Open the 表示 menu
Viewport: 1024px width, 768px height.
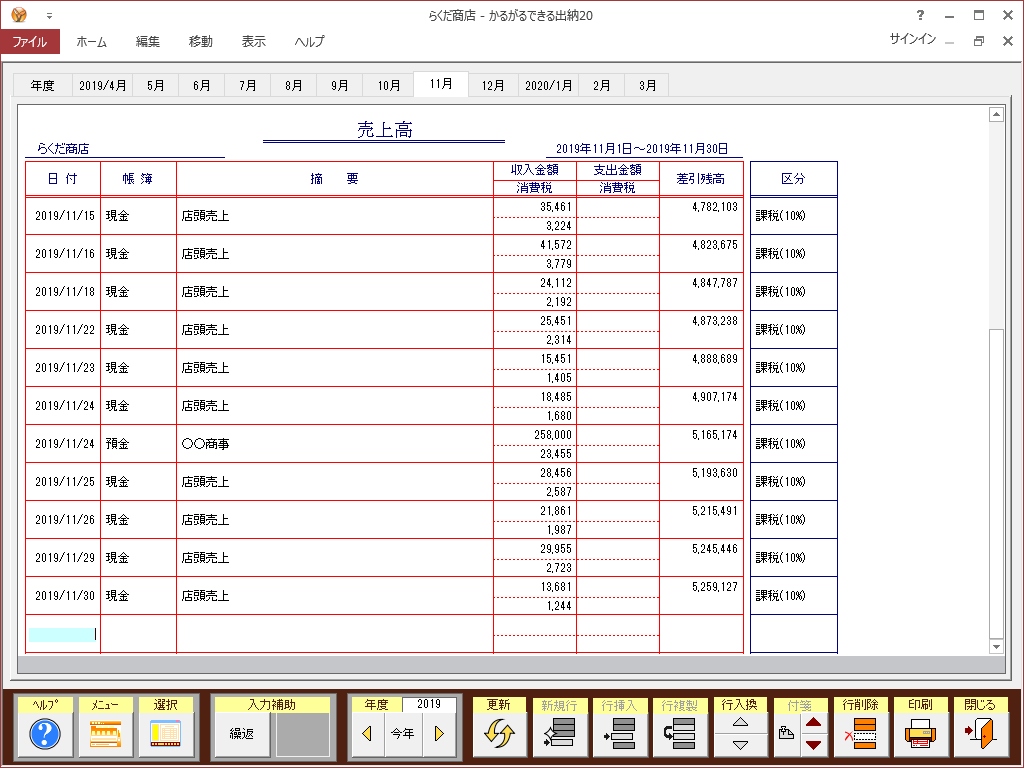point(253,41)
